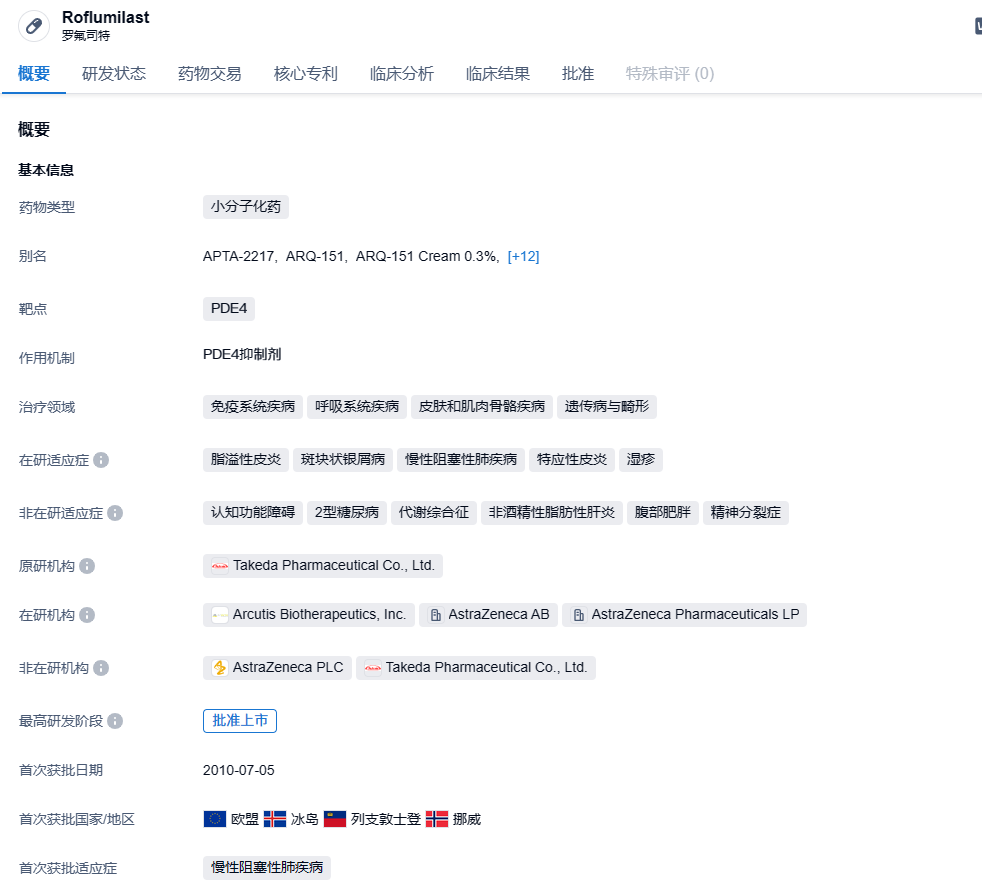Viewport: 982px width, 891px height.
Task: Click the PDE4 target tag
Action: coord(229,308)
